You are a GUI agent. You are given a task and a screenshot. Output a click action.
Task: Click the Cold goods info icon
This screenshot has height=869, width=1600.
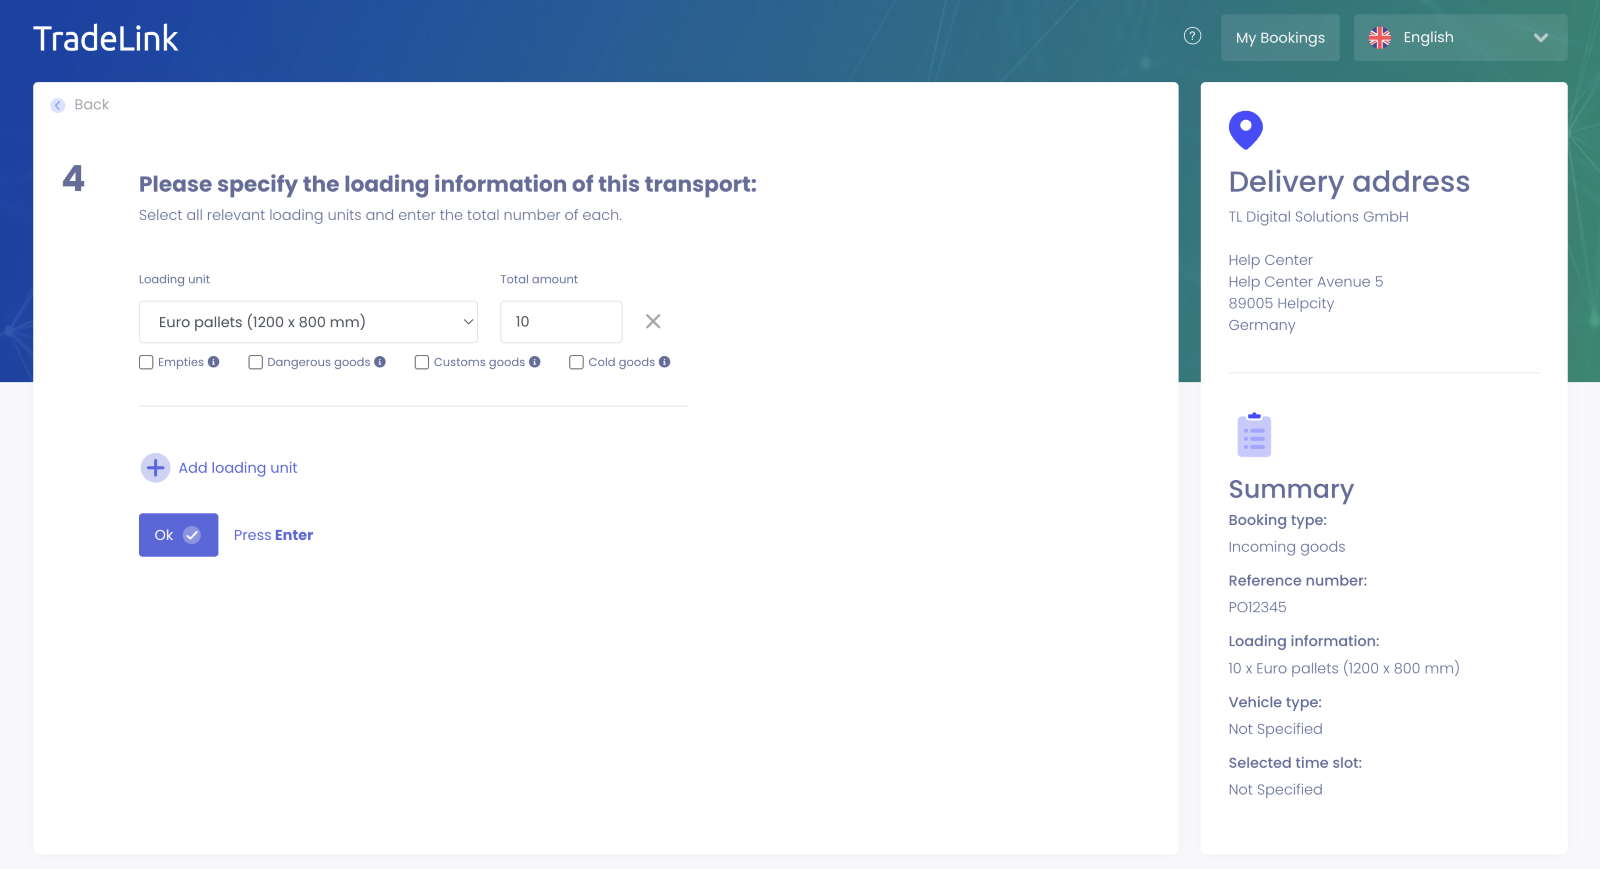(x=665, y=362)
